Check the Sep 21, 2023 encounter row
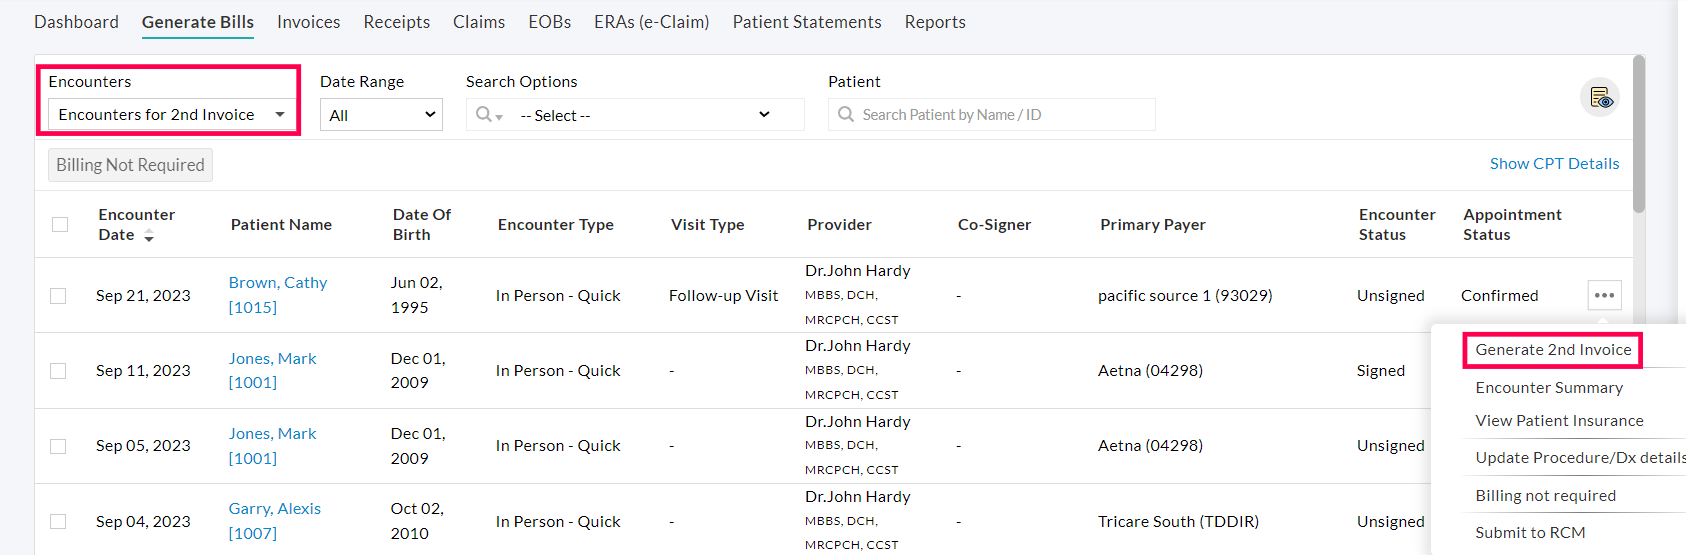Image resolution: width=1686 pixels, height=555 pixels. (58, 296)
